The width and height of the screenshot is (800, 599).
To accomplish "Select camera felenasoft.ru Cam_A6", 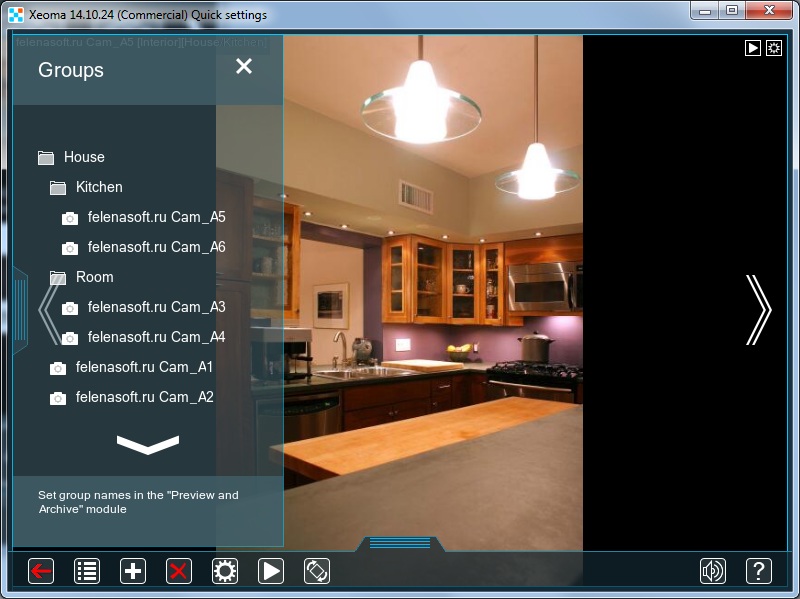I will tap(143, 247).
